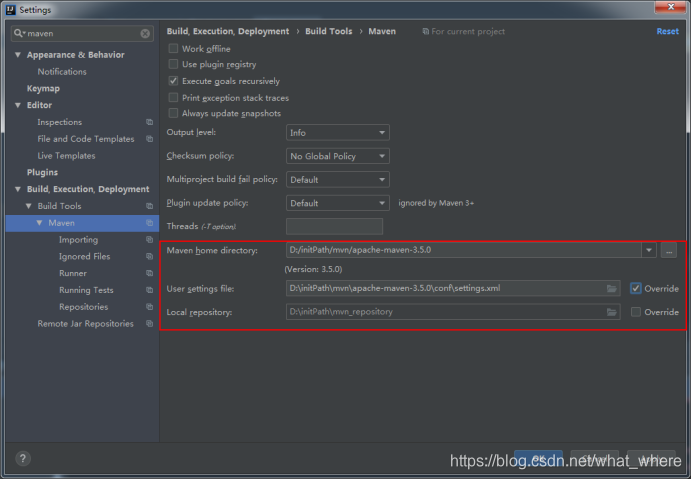The width and height of the screenshot is (692, 480).
Task: Click project-level icon beside Ignored Files
Action: pos(150,256)
